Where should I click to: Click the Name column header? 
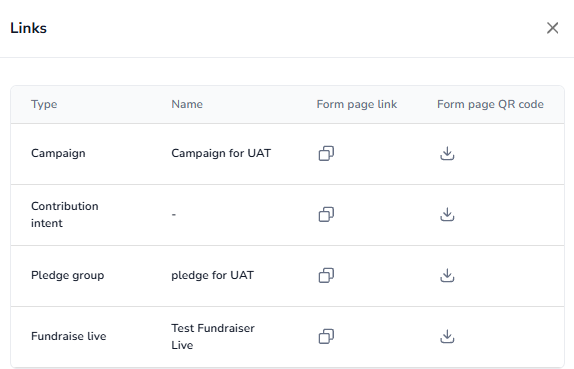pos(187,104)
